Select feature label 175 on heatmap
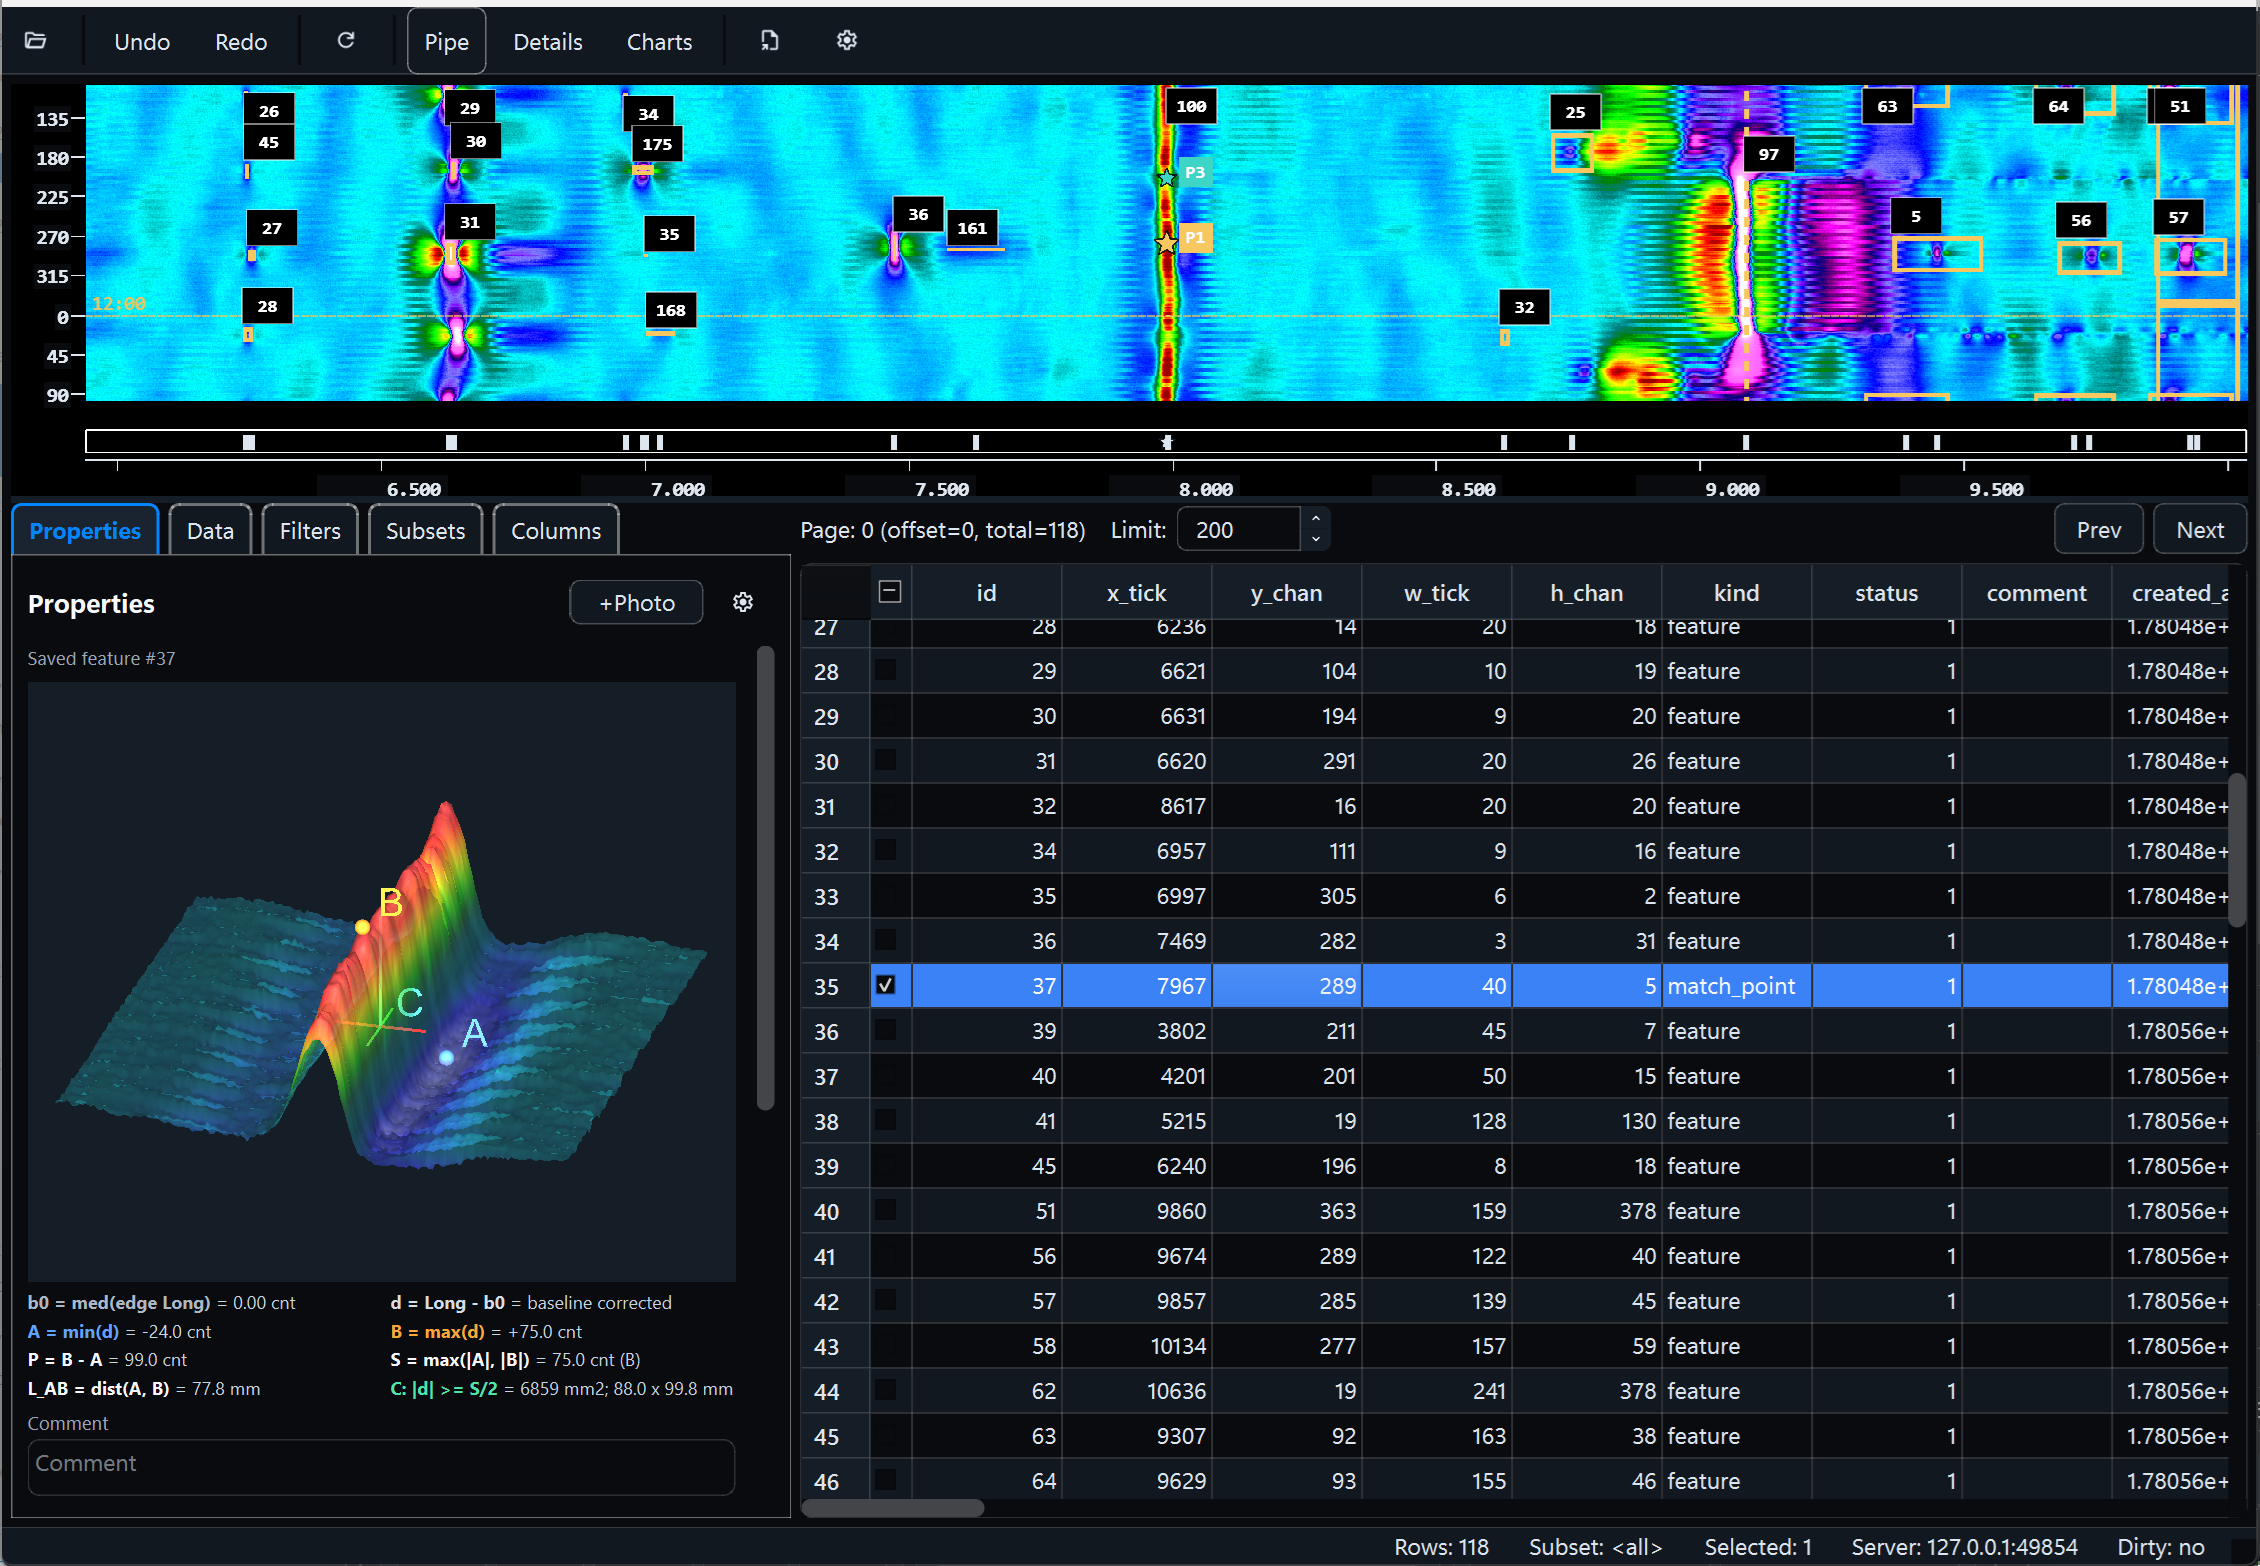The width and height of the screenshot is (2260, 1566). pos(657,144)
